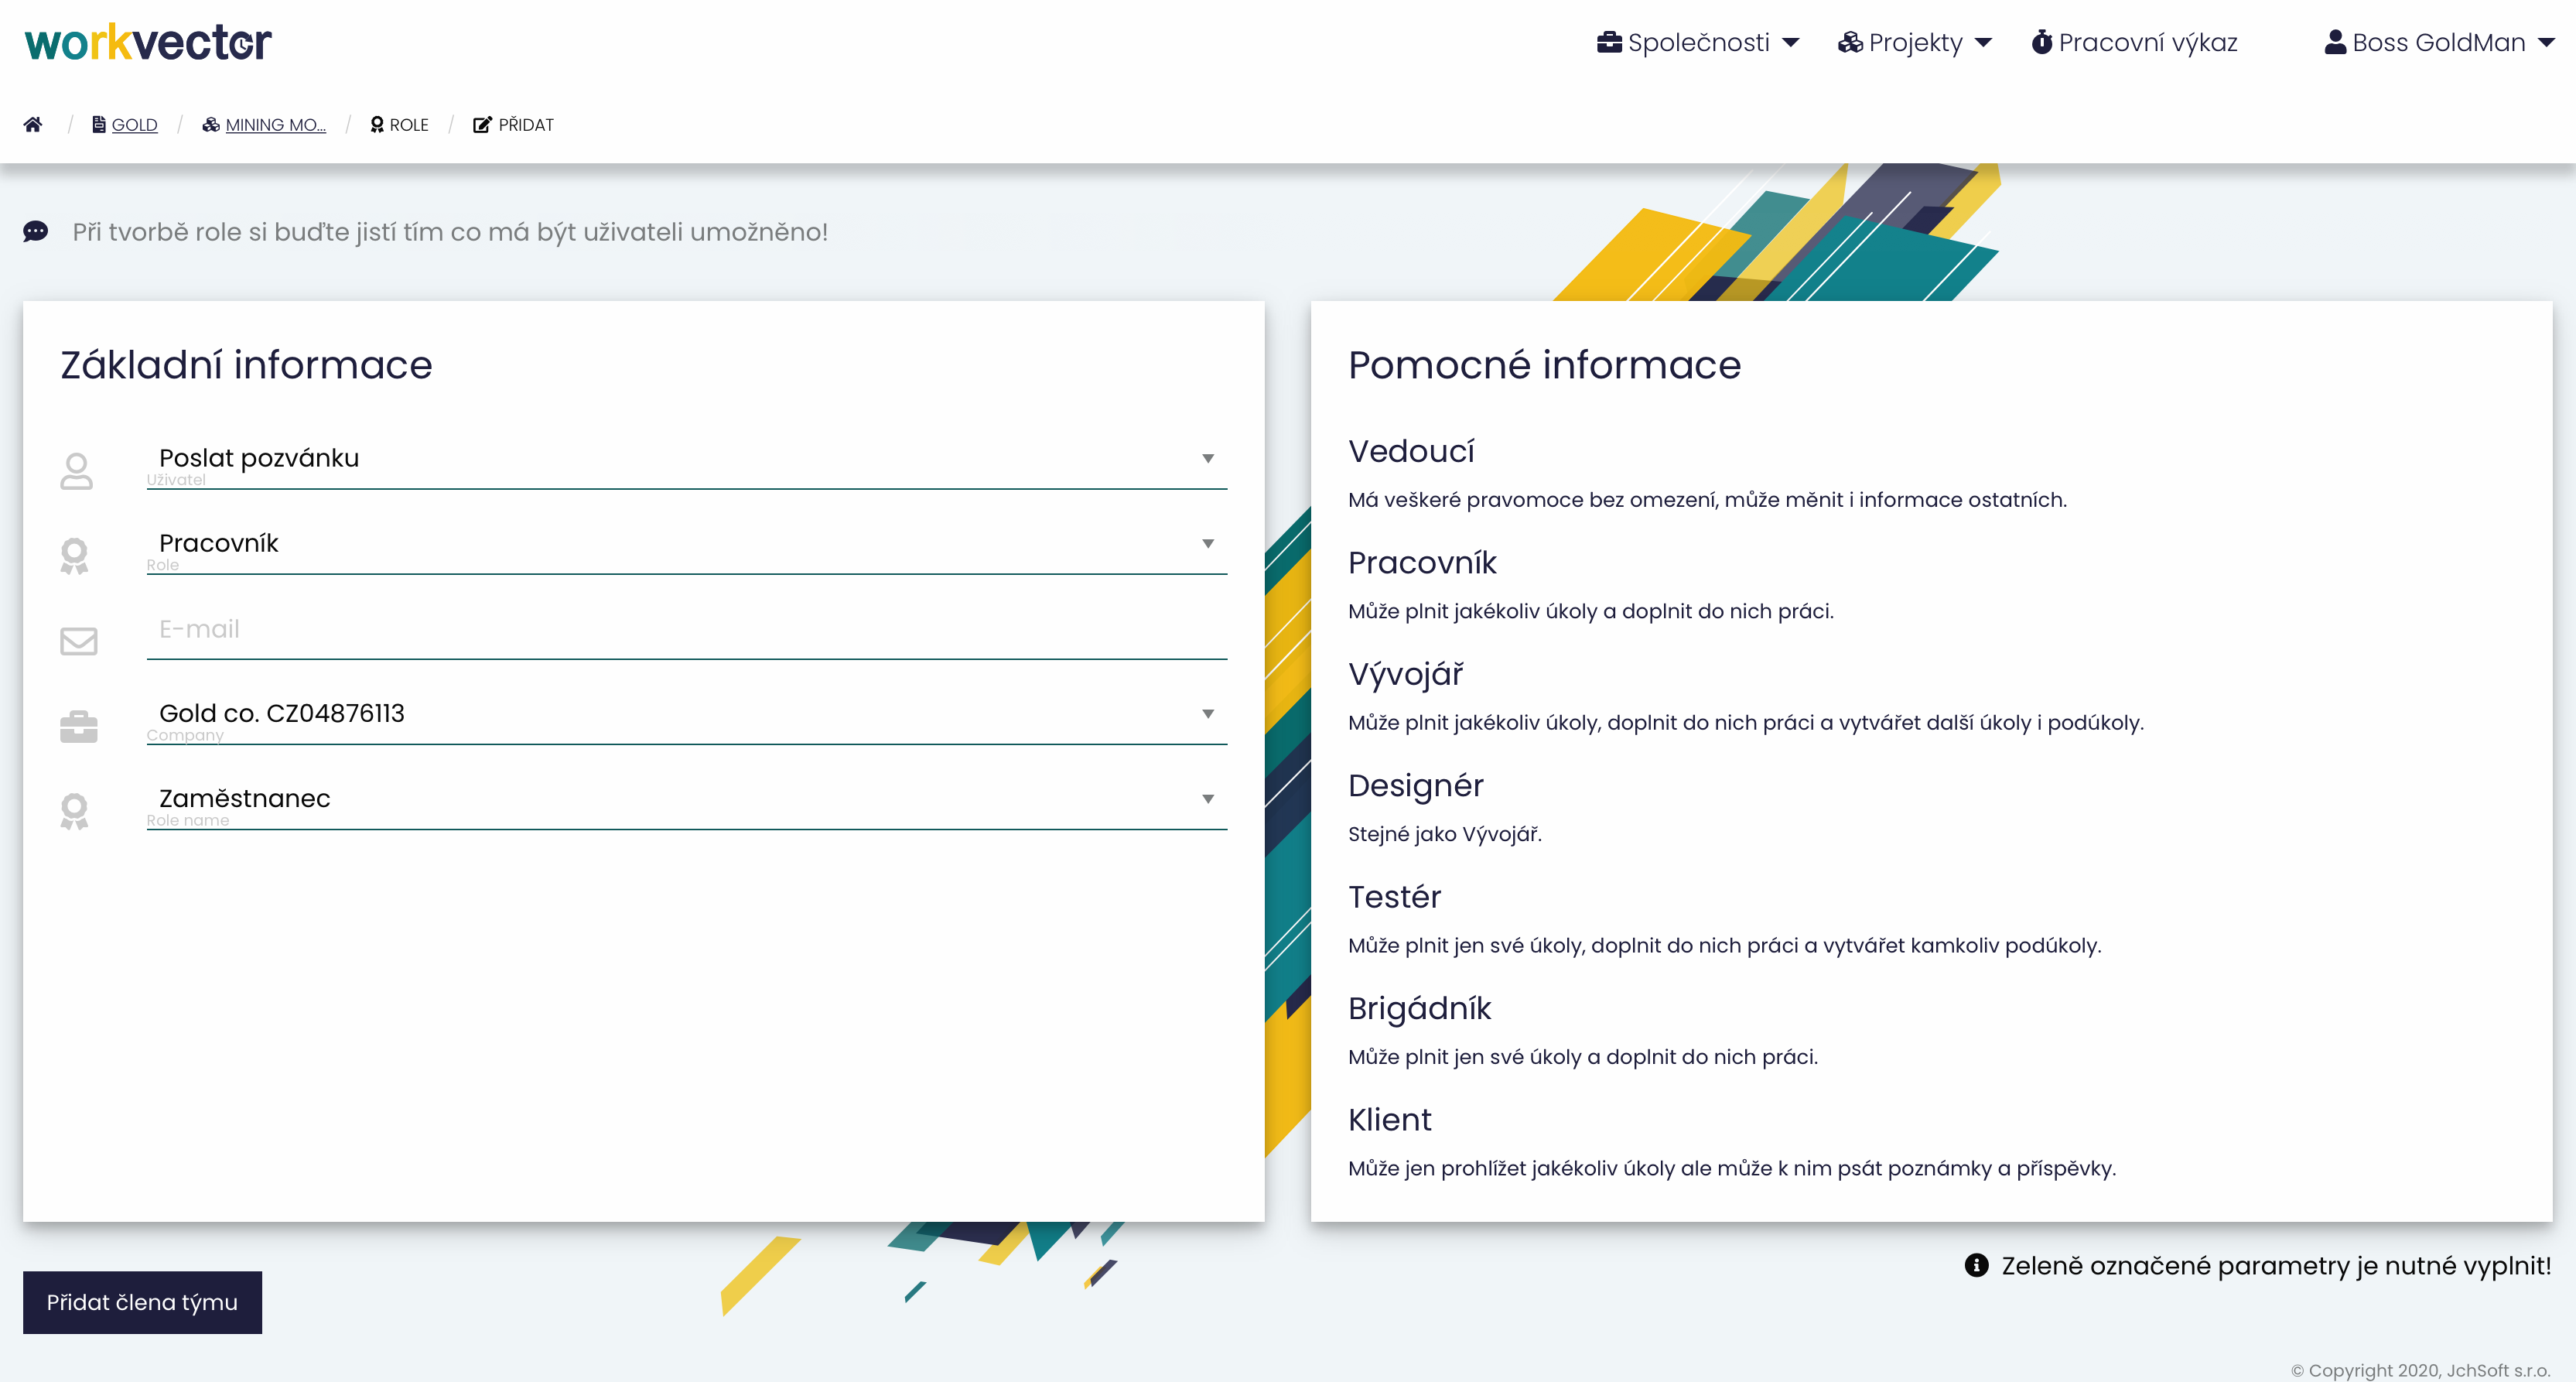Click the award ribbon icon beside Role name

coord(74,811)
